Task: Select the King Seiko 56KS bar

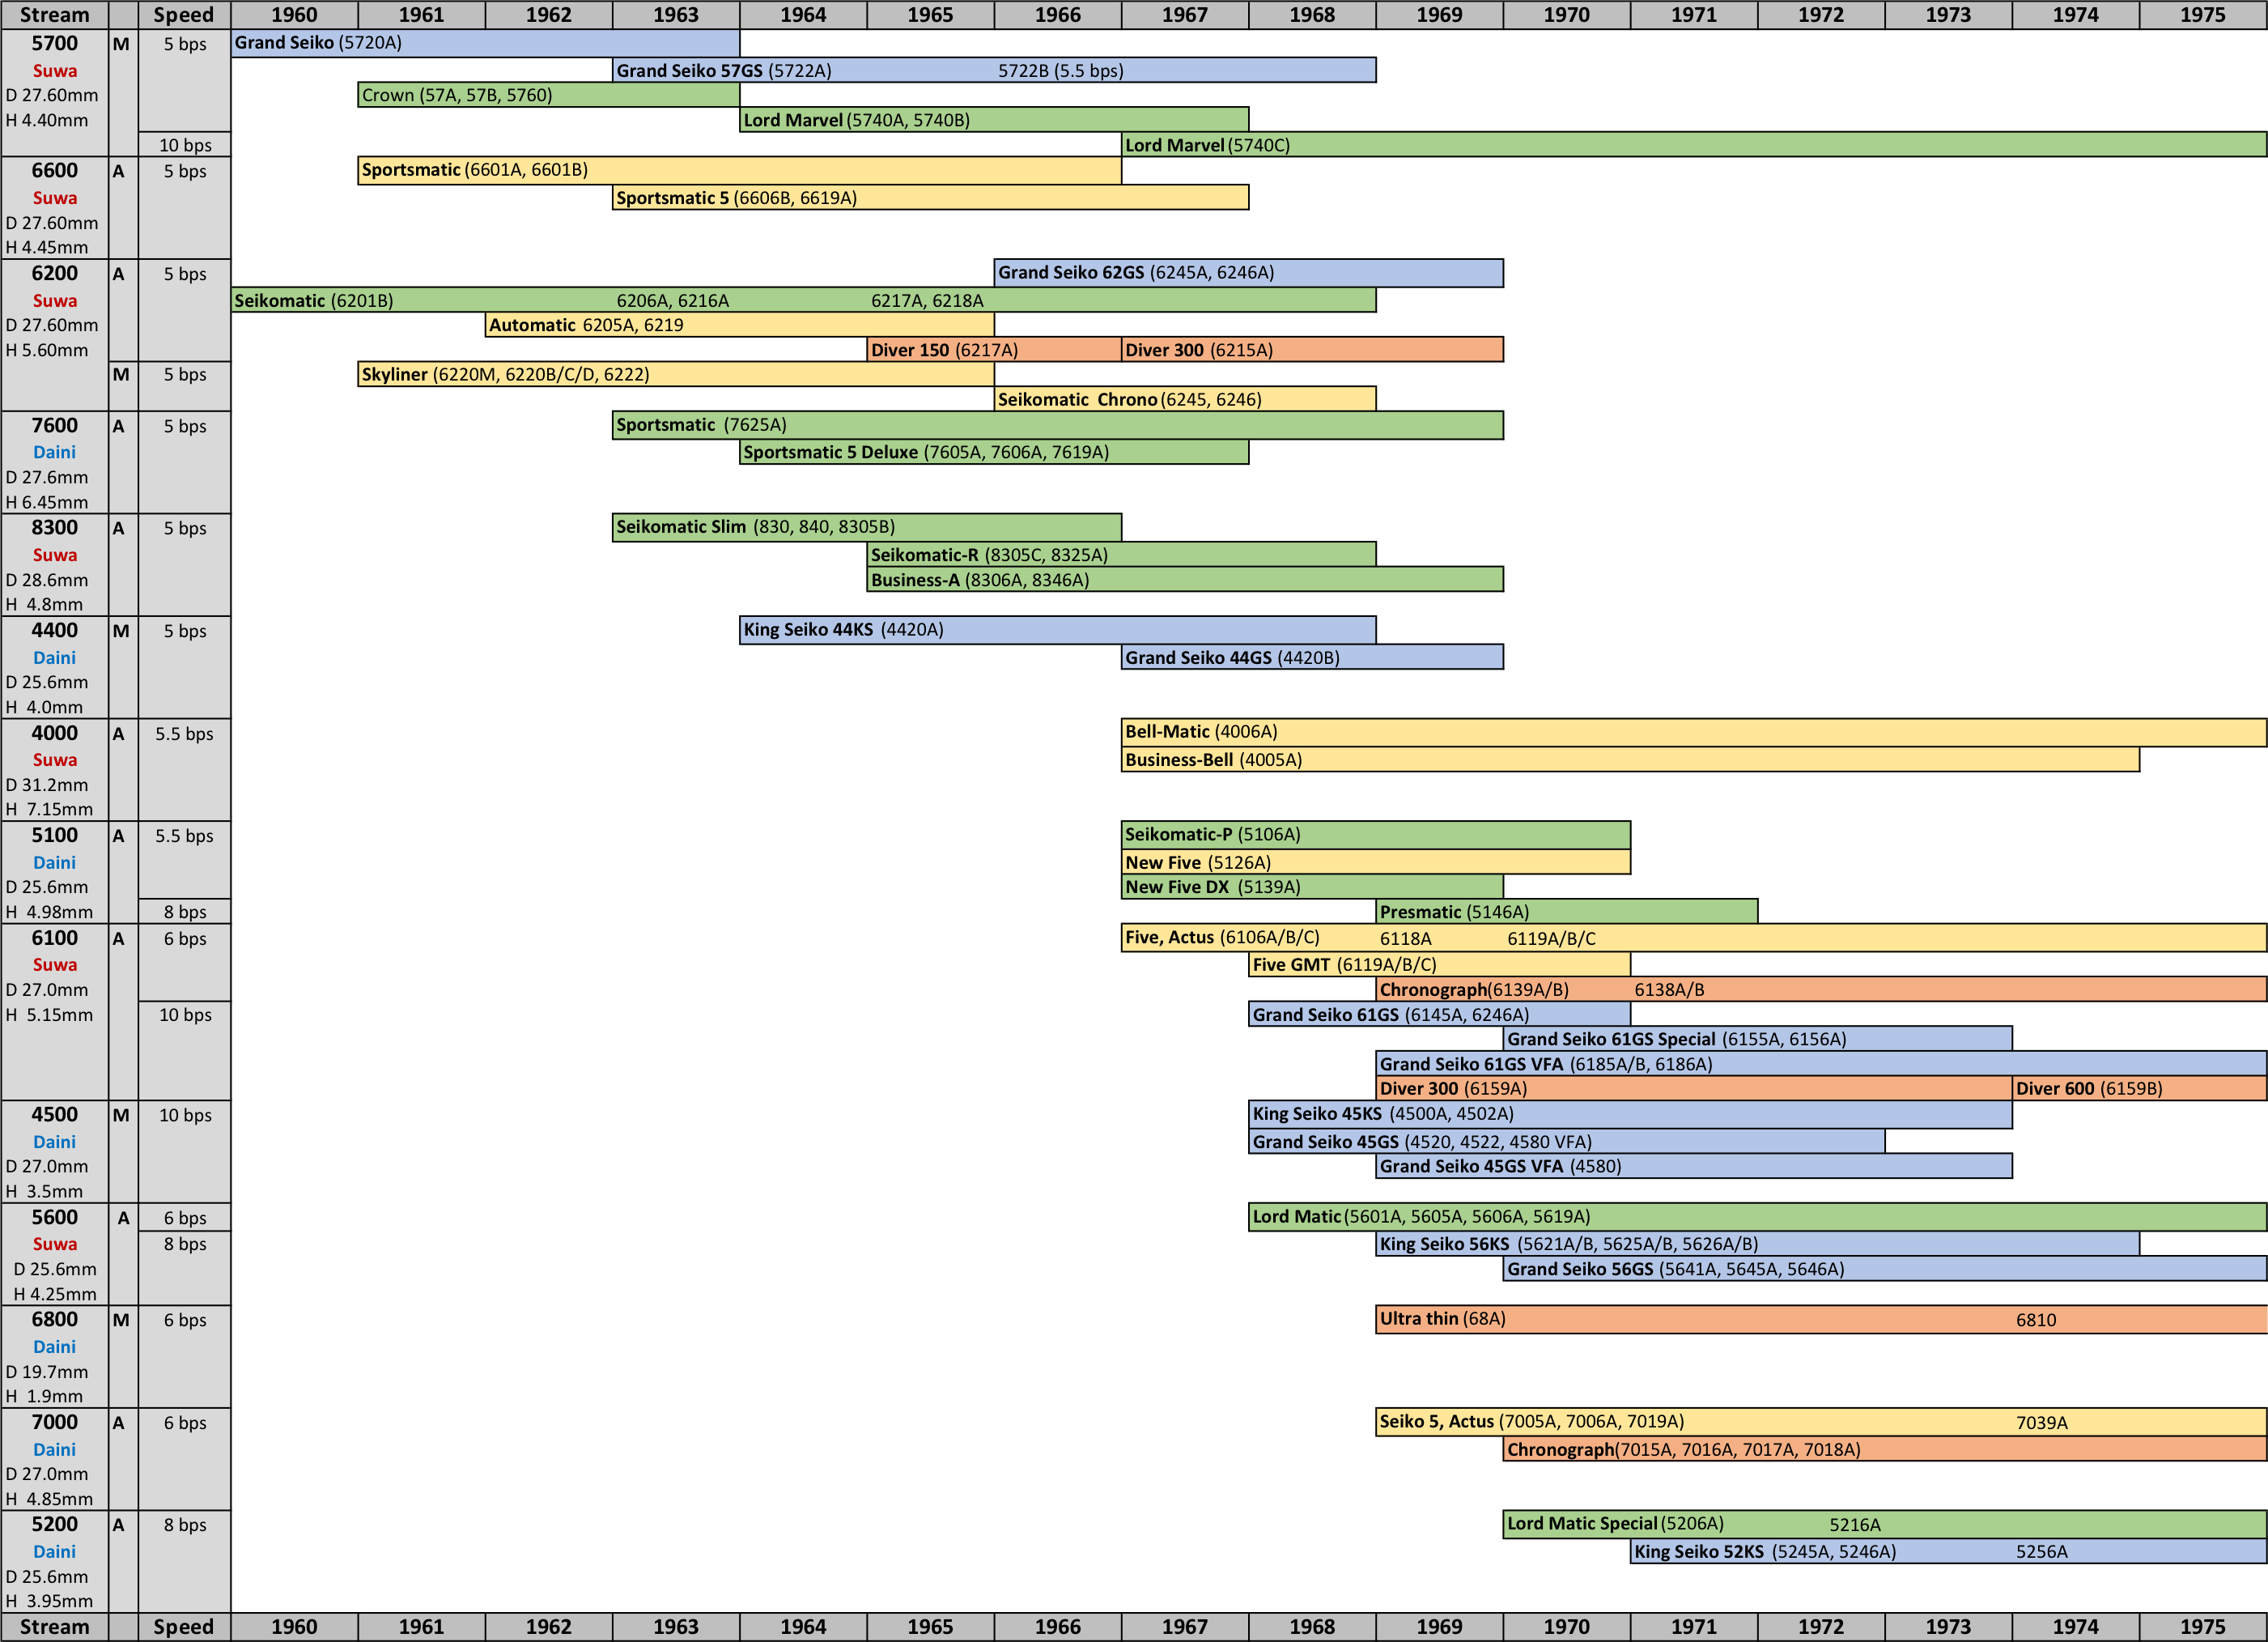Action: point(1757,1244)
